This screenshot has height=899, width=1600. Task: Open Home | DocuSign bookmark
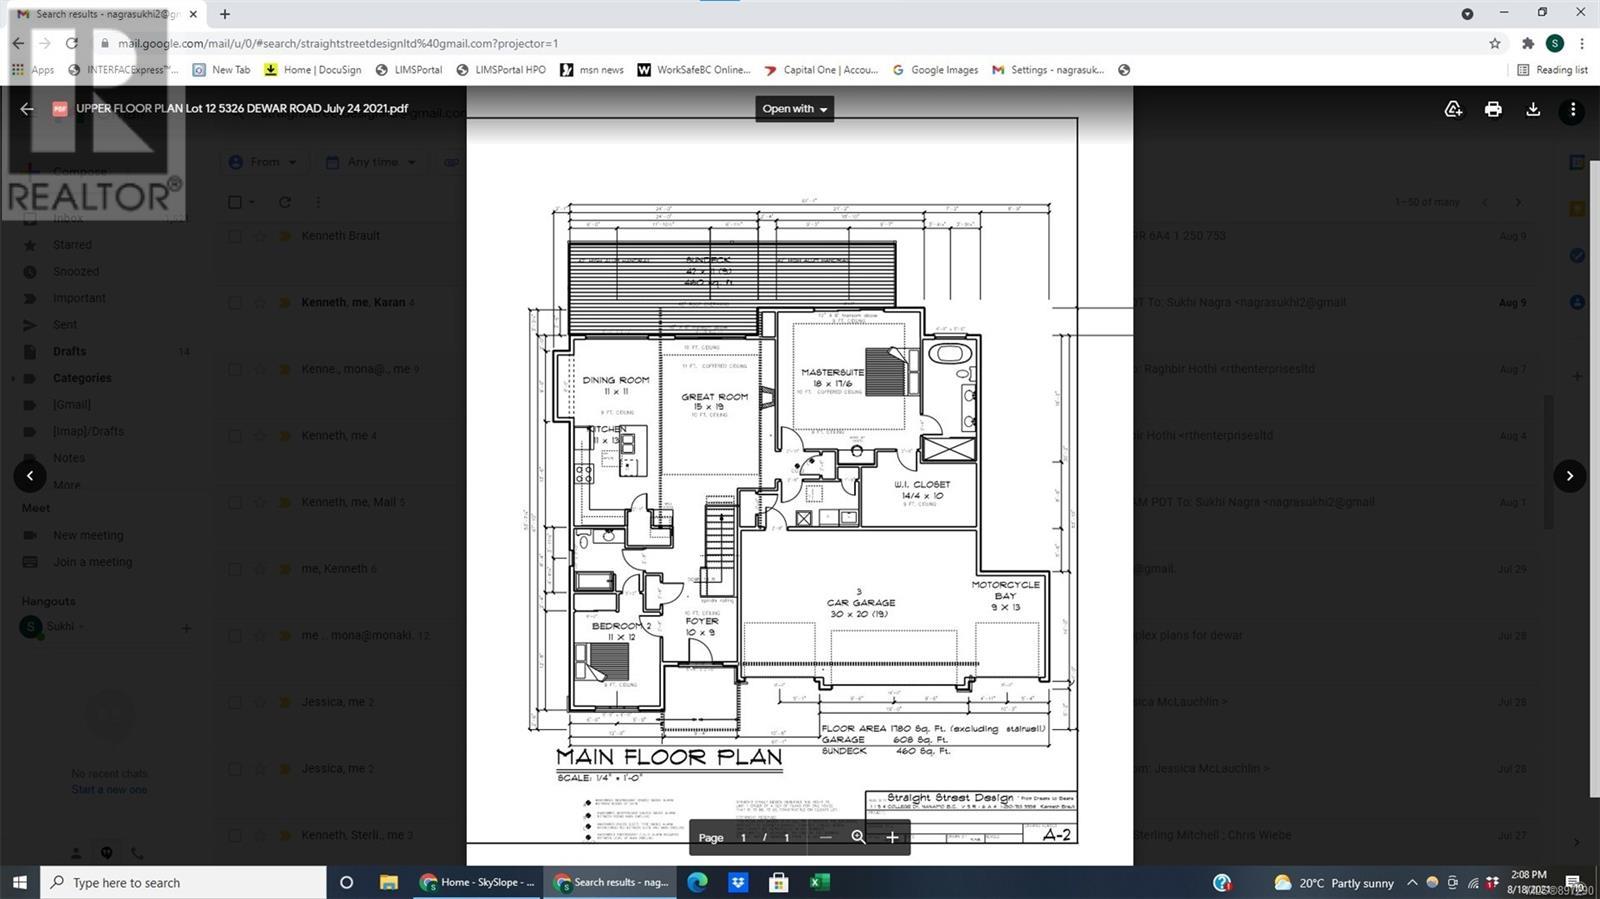pos(313,70)
